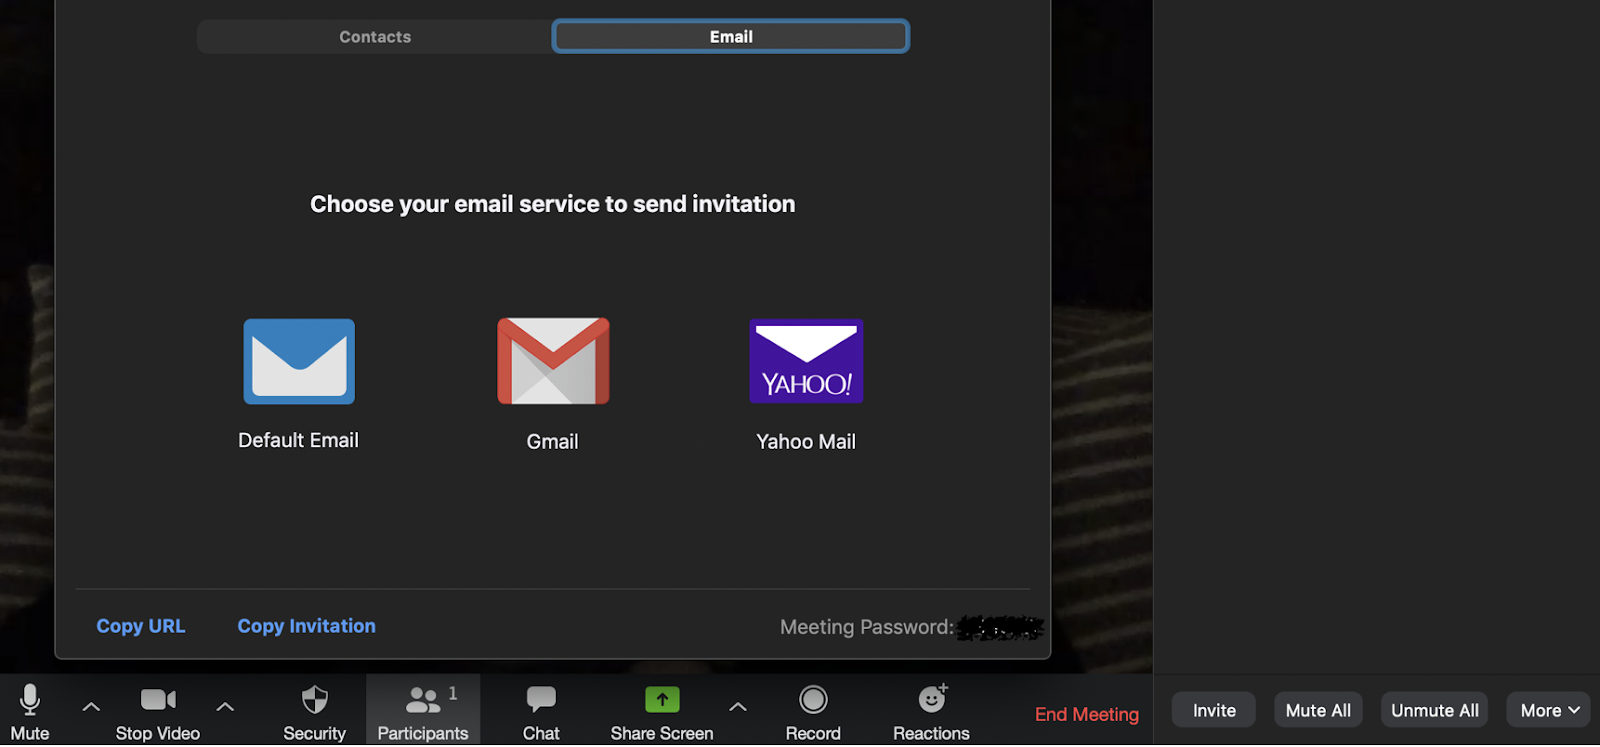Click the Default Email label
1600x747 pixels.
298,441
